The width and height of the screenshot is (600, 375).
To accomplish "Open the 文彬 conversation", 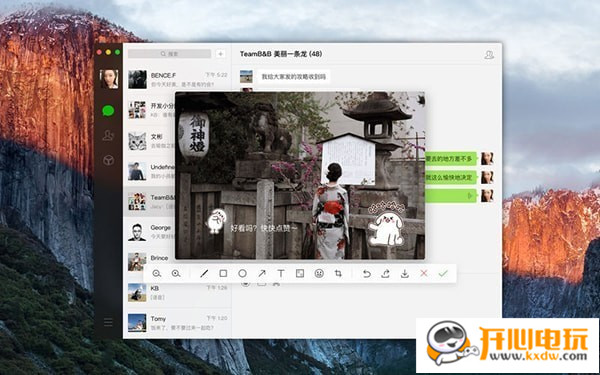I will [x=149, y=140].
